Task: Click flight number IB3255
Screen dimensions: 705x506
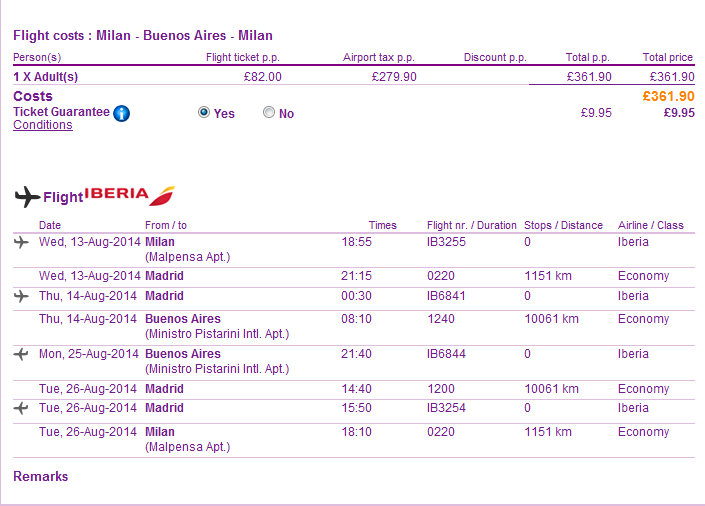Action: click(446, 242)
